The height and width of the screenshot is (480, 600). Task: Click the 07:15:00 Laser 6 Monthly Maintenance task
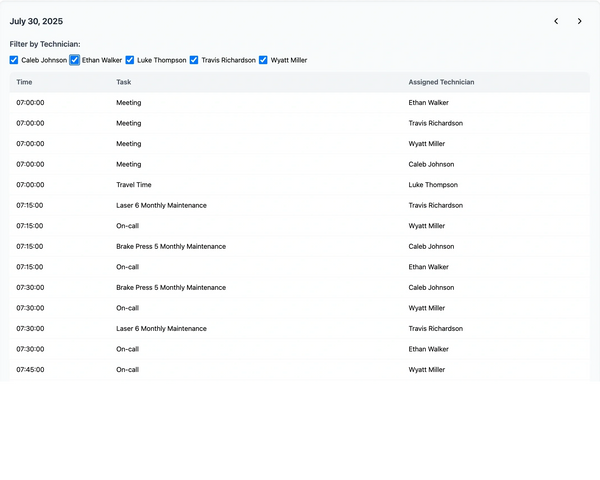[x=161, y=205]
